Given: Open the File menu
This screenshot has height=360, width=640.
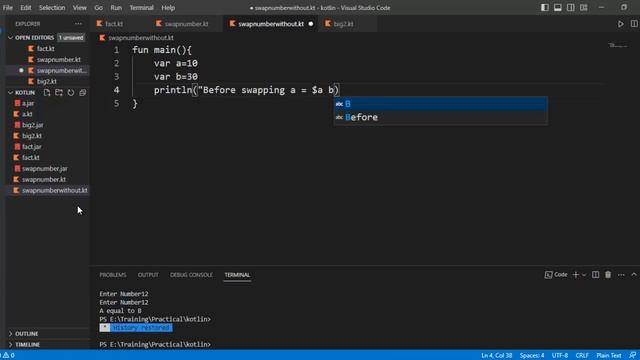Looking at the screenshot, I should click(x=8, y=7).
